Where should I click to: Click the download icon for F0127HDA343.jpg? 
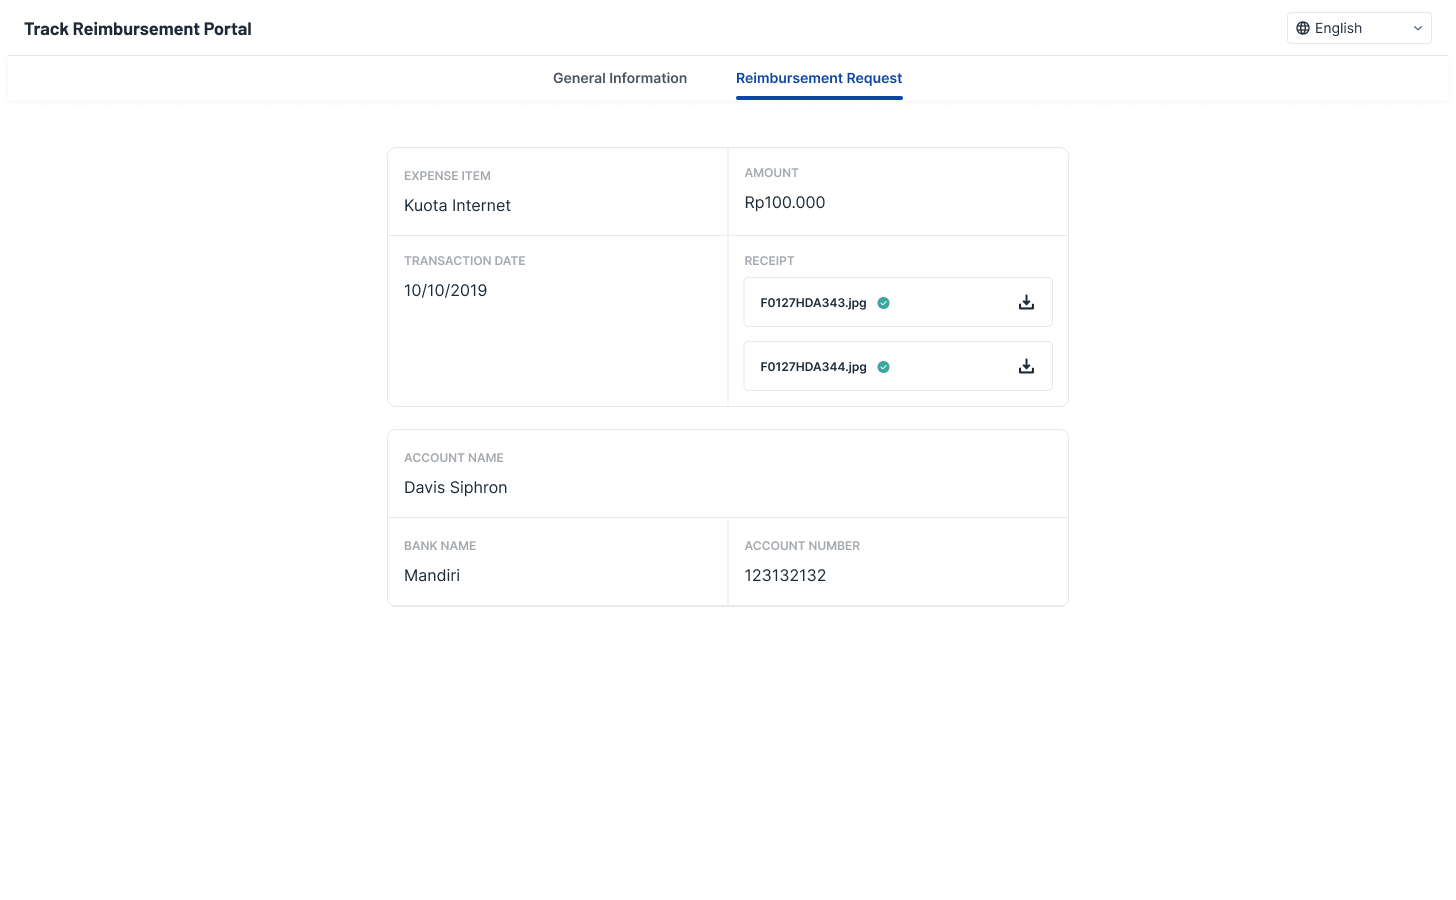pos(1026,301)
